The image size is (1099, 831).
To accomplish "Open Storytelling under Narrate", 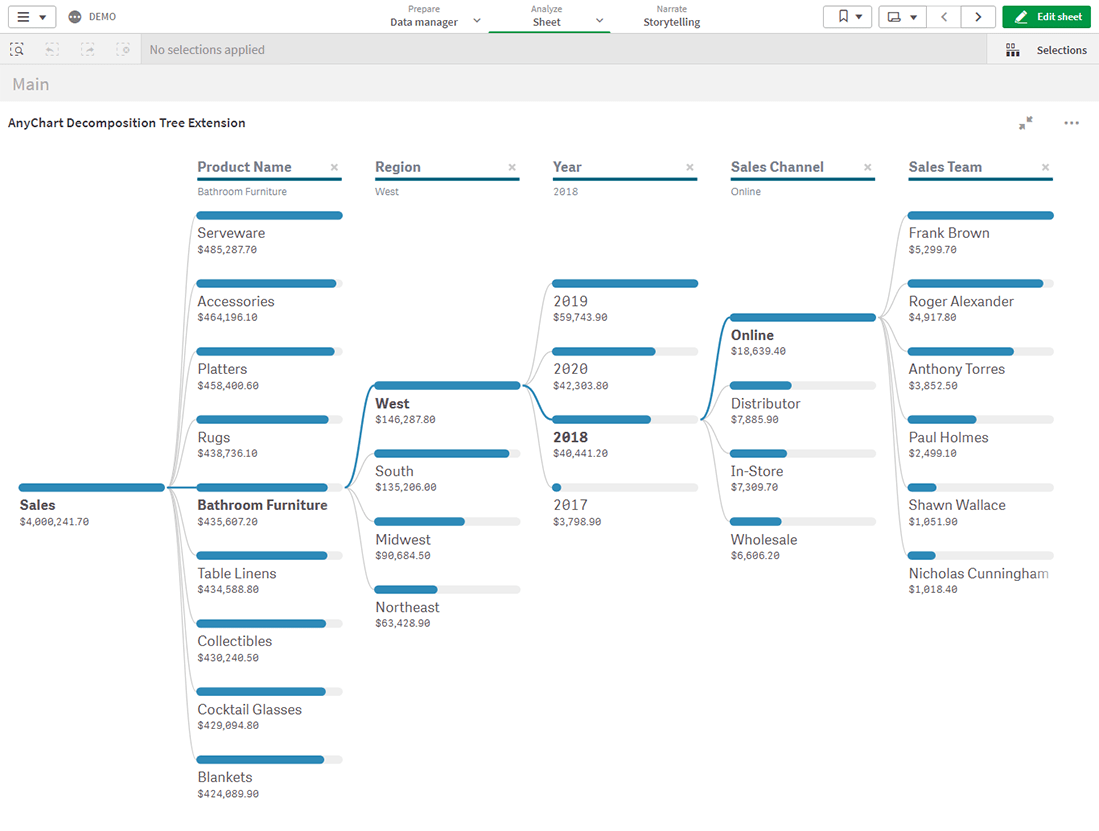I will click(671, 20).
